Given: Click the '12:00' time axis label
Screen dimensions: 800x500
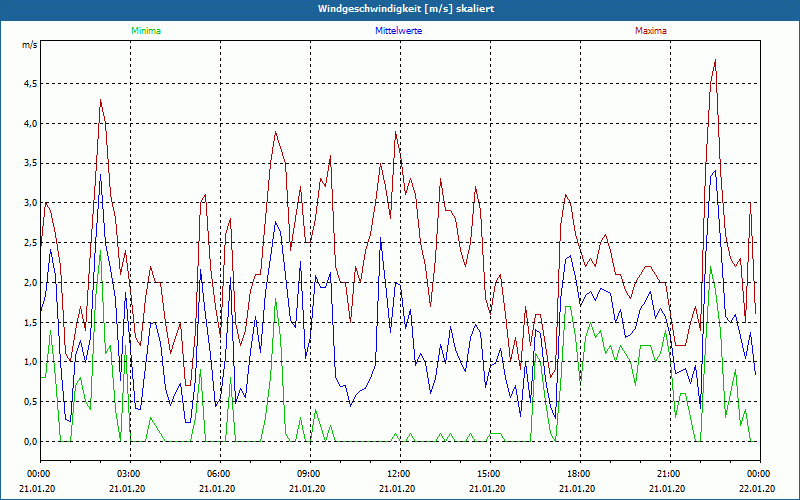Looking at the screenshot, I should (x=398, y=474).
